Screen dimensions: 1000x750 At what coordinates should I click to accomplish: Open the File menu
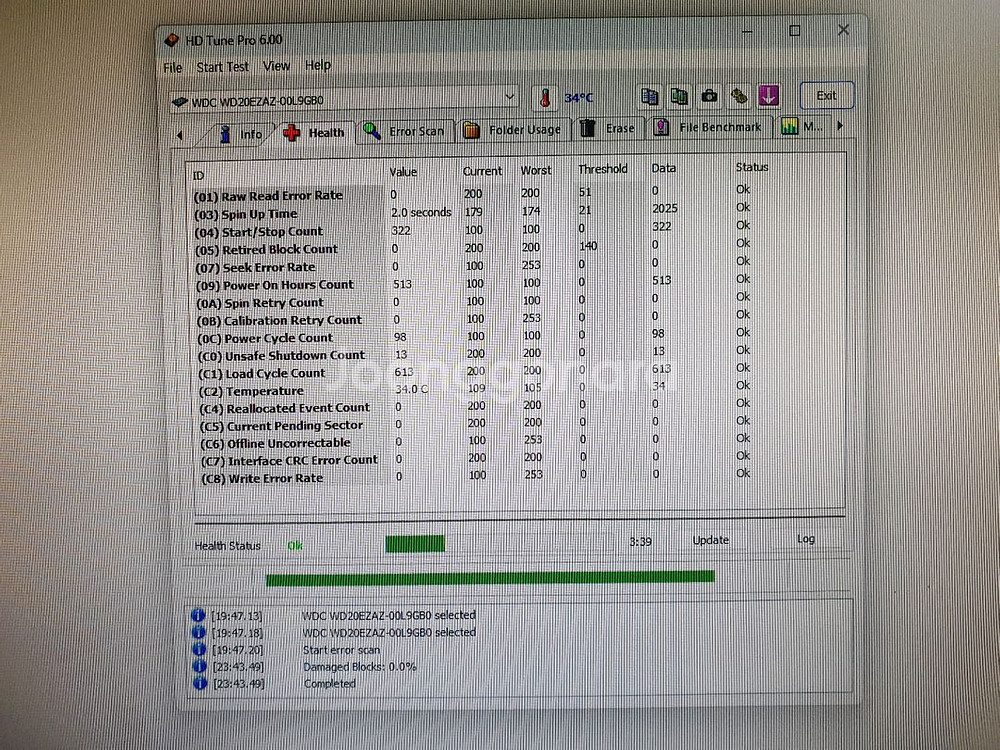click(173, 68)
